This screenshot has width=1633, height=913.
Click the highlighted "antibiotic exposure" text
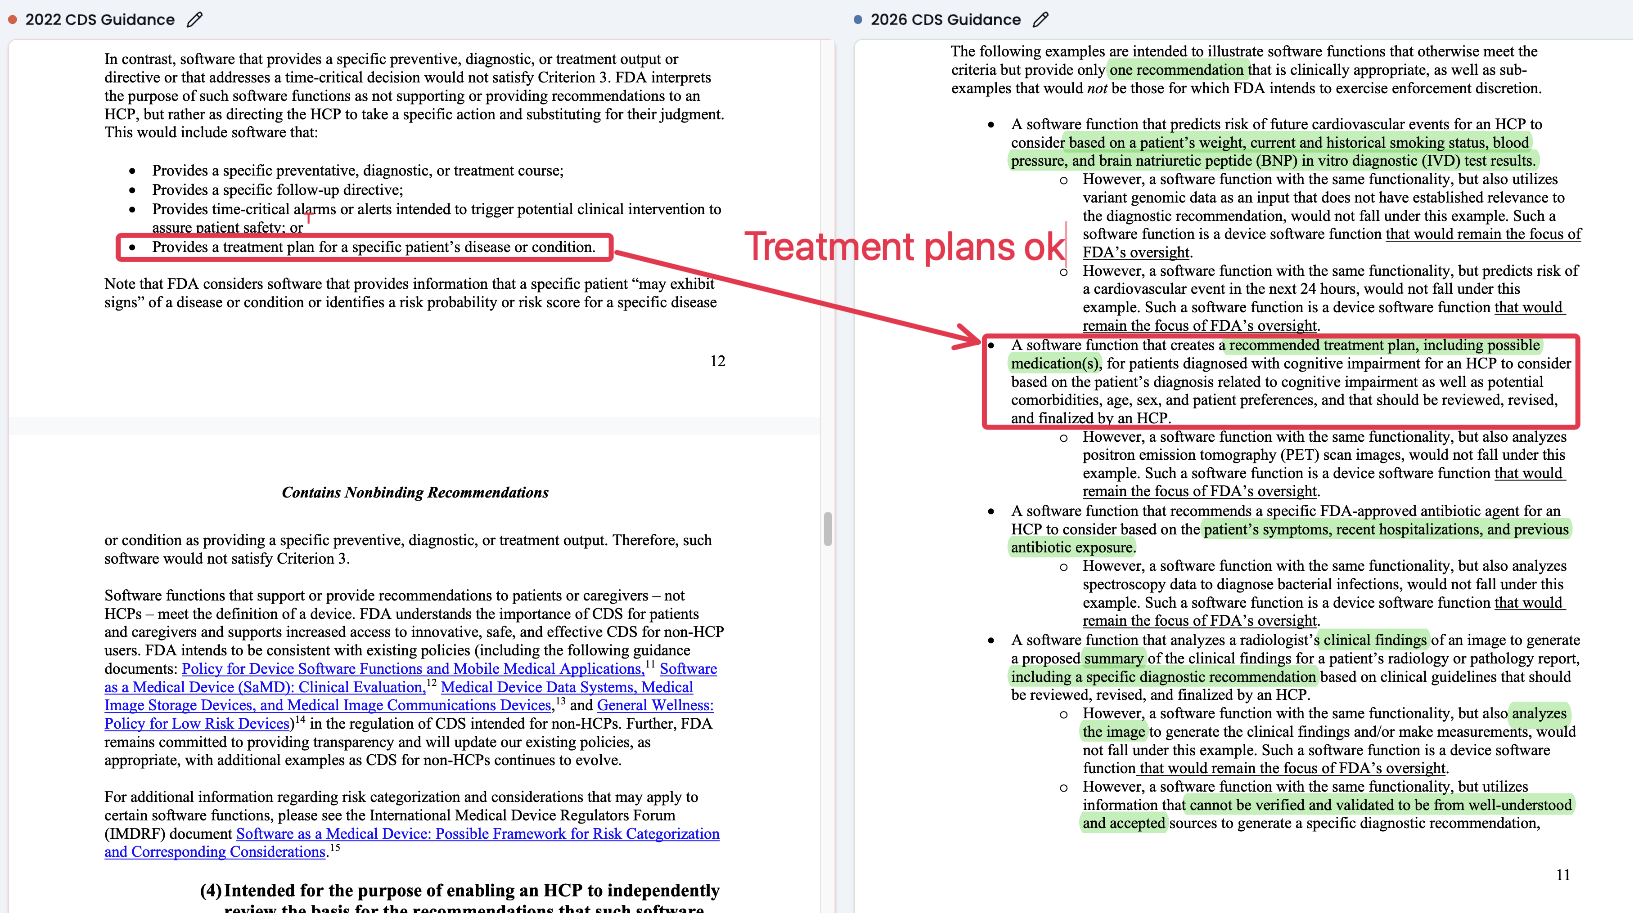coord(1072,547)
